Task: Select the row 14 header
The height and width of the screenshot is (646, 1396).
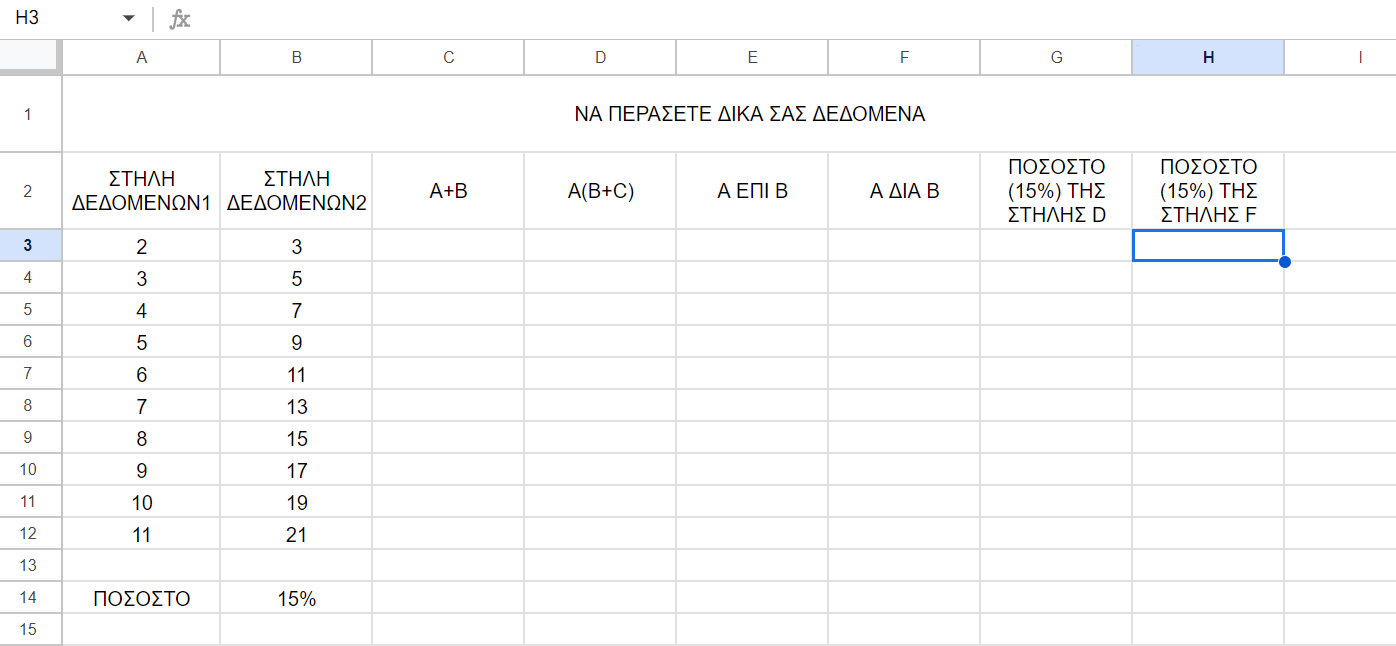Action: pos(30,598)
